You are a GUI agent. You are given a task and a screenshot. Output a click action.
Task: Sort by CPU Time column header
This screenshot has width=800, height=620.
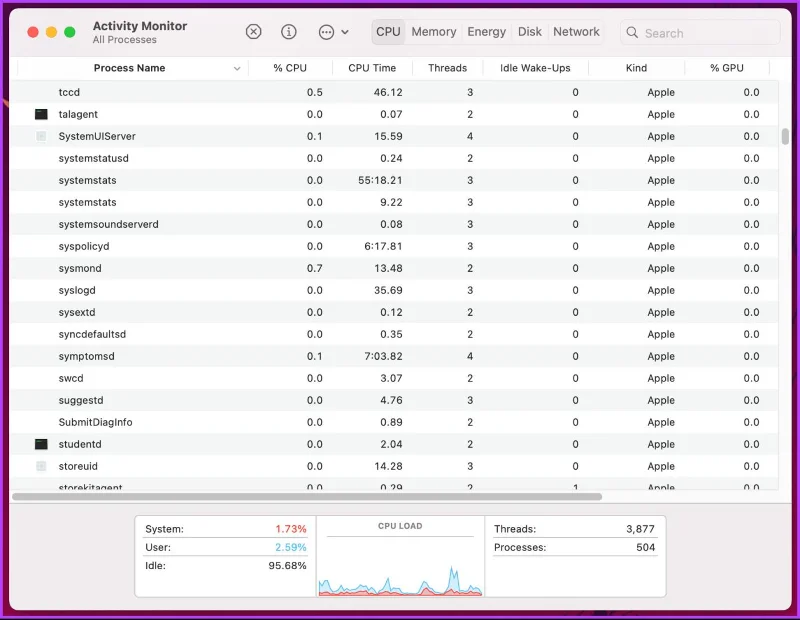pos(372,68)
